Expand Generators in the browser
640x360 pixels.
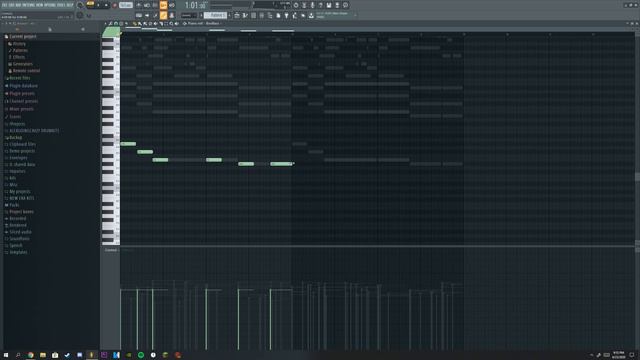click(22, 64)
